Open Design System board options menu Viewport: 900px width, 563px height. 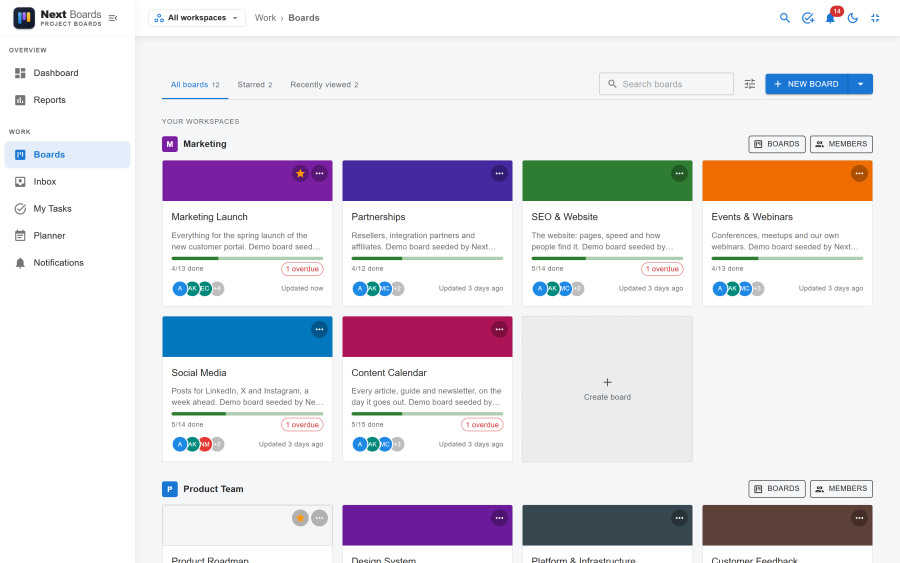[x=499, y=518]
